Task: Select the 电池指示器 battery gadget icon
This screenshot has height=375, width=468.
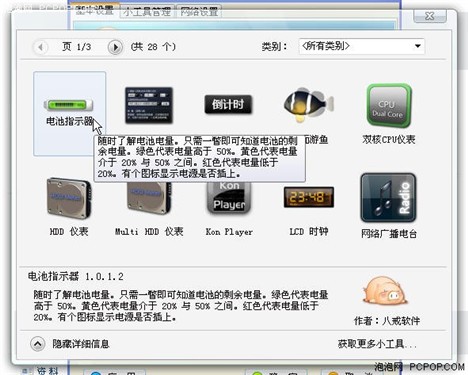Action: 69,105
